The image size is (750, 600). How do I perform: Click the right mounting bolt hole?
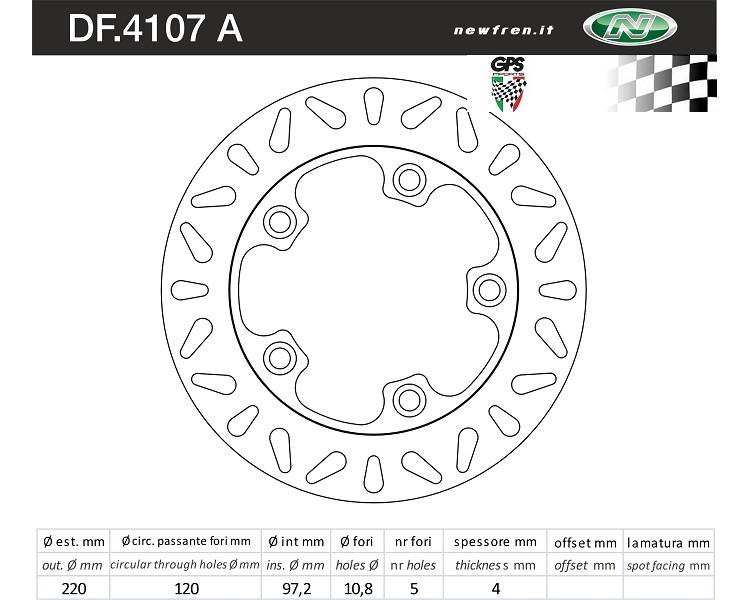(x=489, y=290)
